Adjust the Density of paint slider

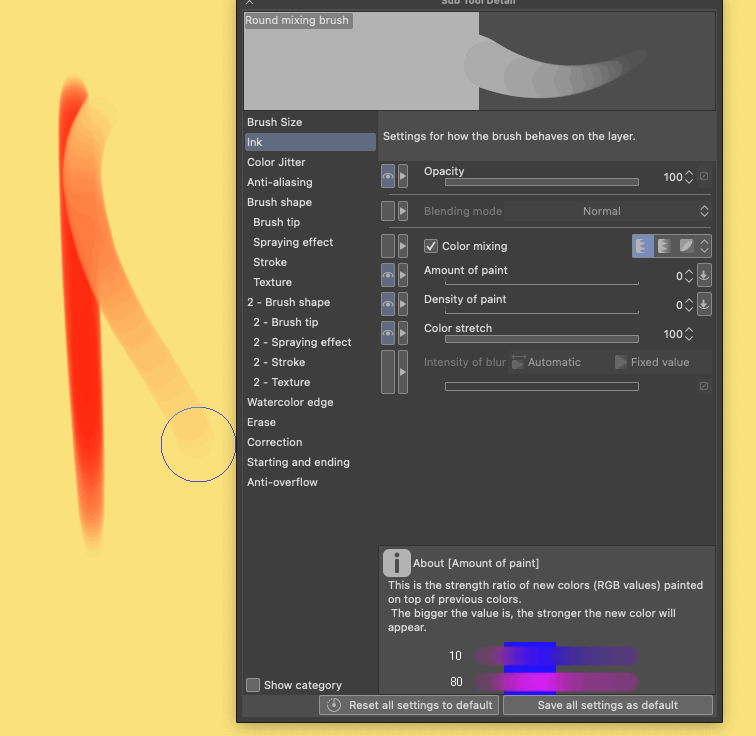click(541, 311)
